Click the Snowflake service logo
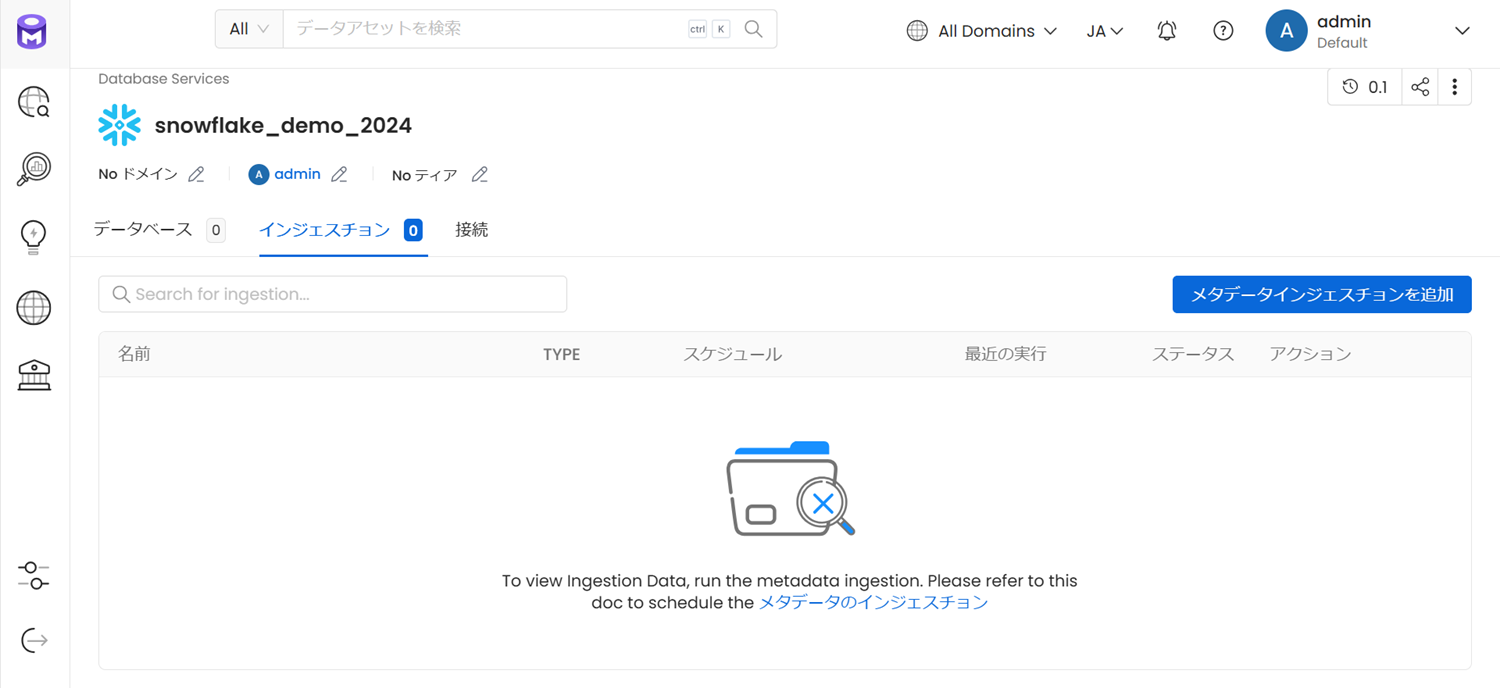 pyautogui.click(x=120, y=126)
